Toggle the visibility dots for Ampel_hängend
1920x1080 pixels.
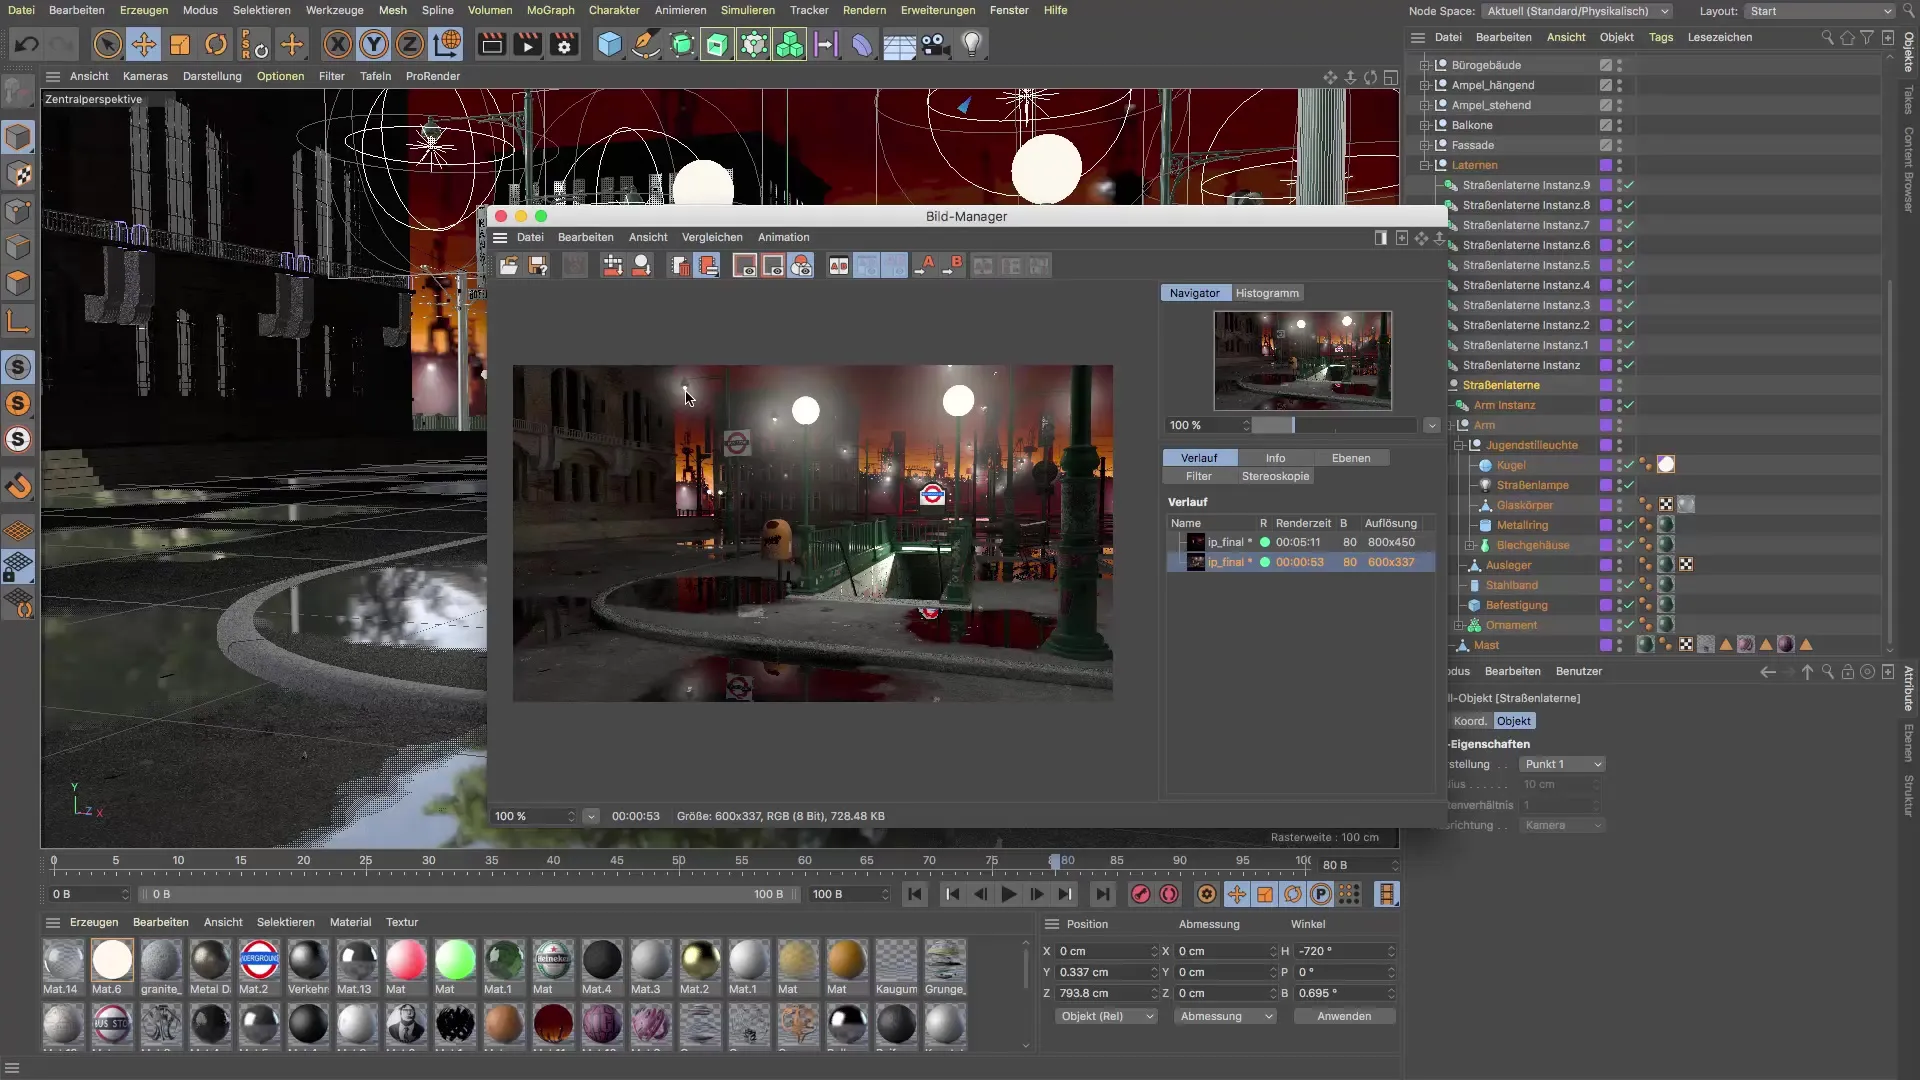(x=1620, y=85)
